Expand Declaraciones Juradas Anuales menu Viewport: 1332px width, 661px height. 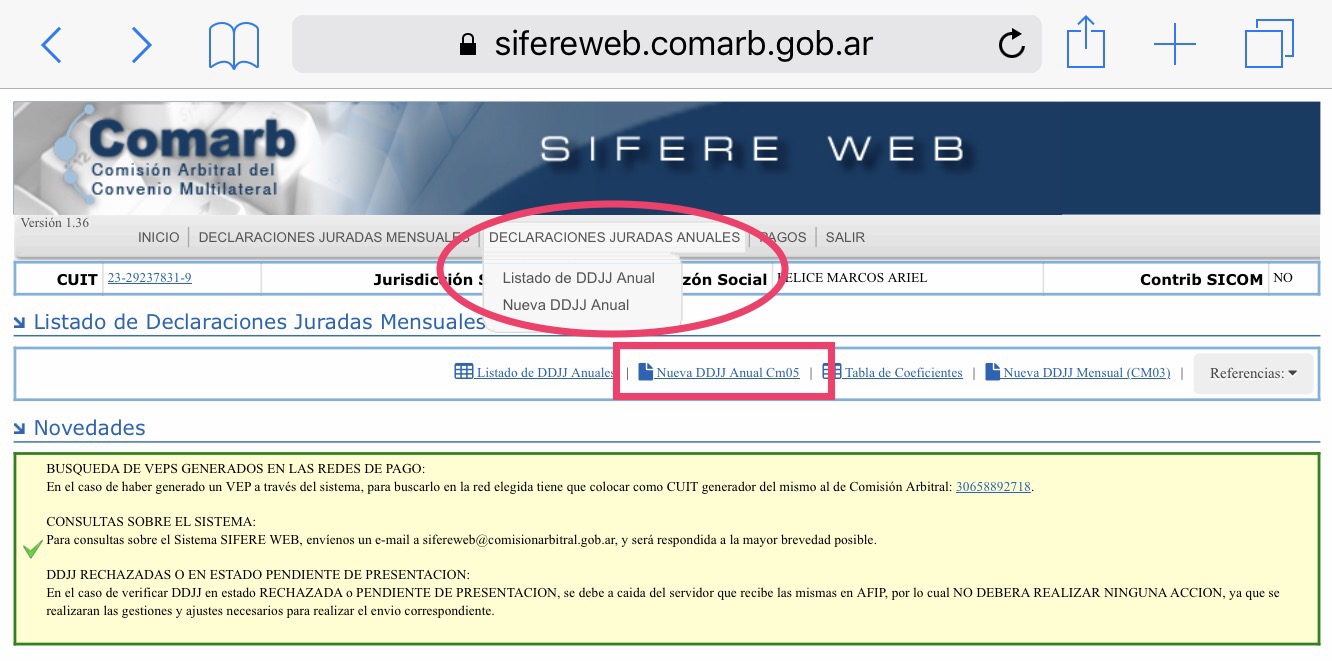point(614,237)
